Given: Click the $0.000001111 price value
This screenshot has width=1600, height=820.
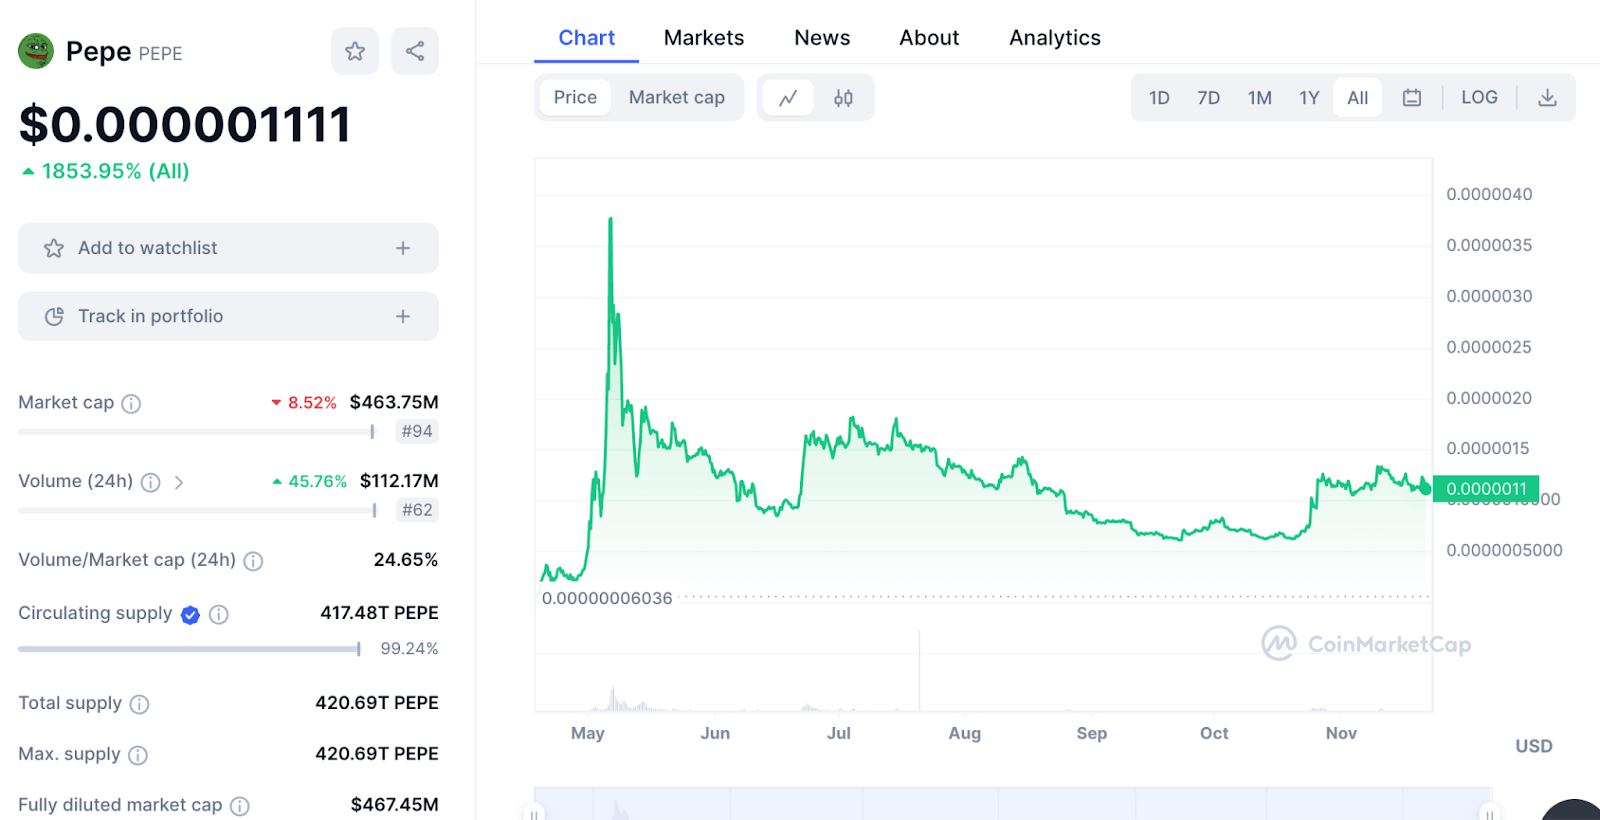Looking at the screenshot, I should click(x=185, y=125).
